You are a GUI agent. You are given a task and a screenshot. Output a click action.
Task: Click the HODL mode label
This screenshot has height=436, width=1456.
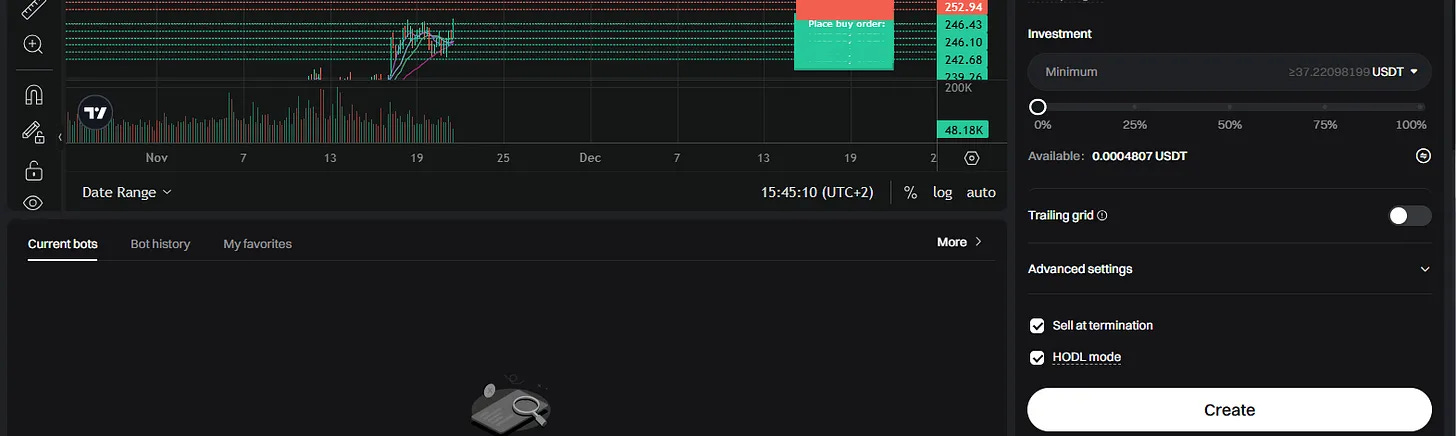coord(1087,357)
